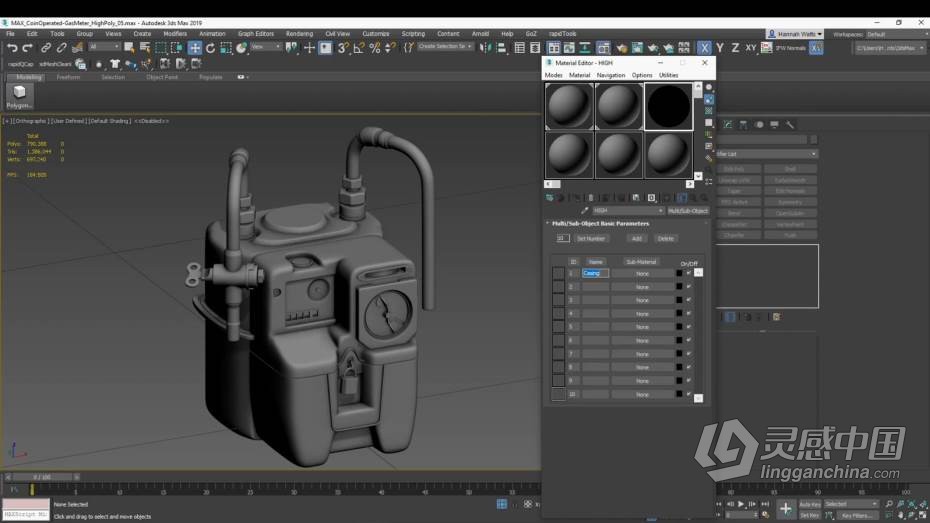Open Material Editor Utilities menu
The image size is (930, 523).
[x=668, y=75]
